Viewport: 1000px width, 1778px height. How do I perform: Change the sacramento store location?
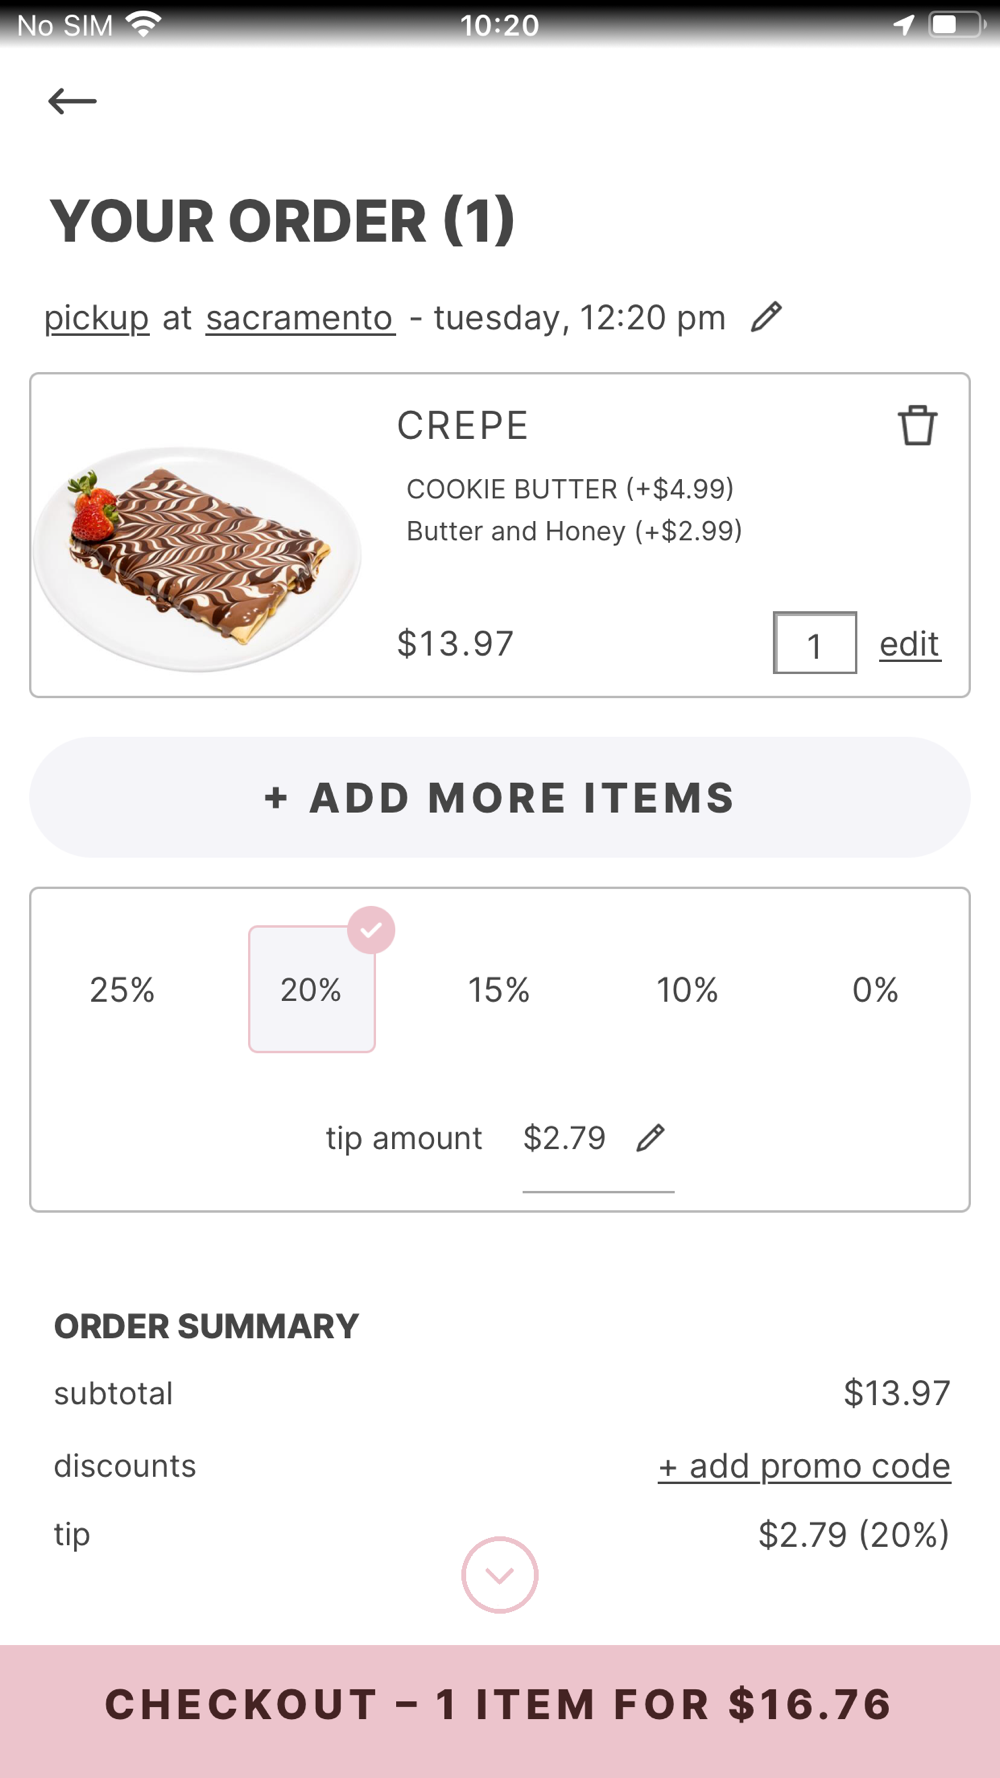(x=300, y=318)
